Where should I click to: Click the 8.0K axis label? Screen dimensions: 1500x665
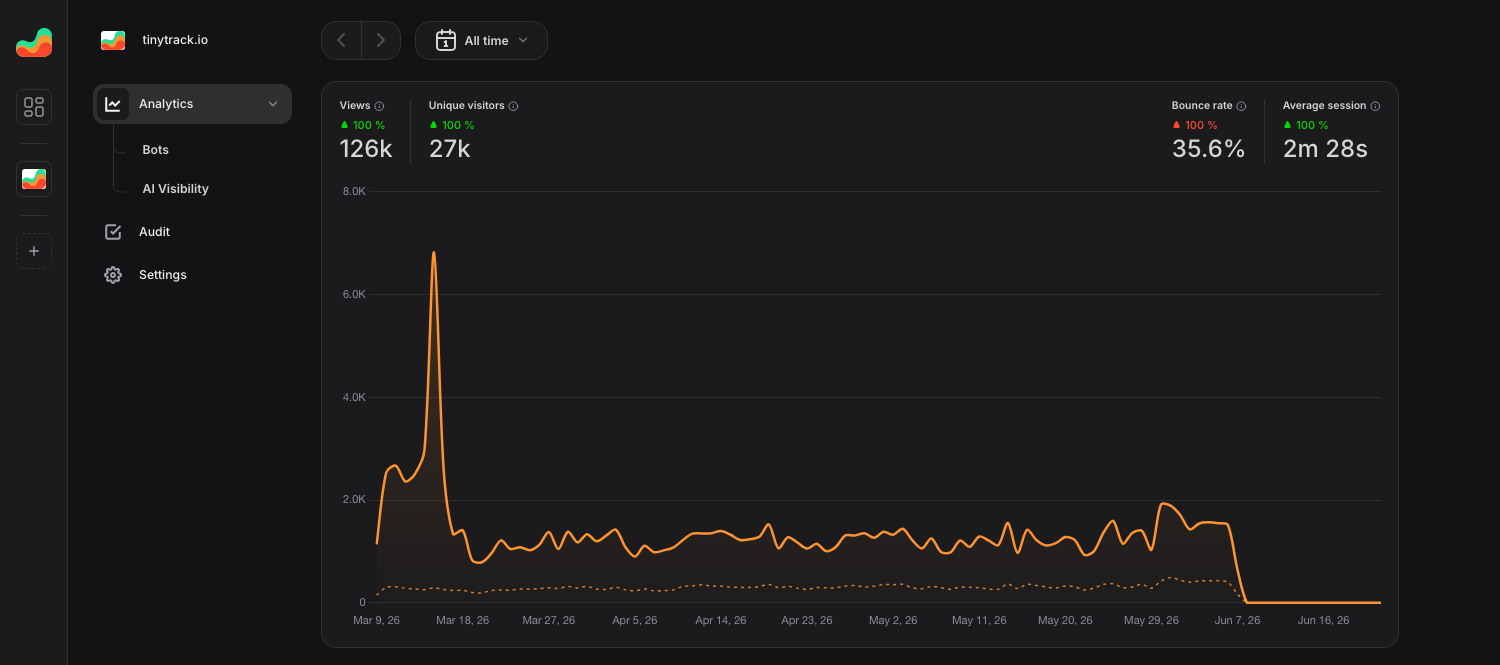(x=355, y=191)
